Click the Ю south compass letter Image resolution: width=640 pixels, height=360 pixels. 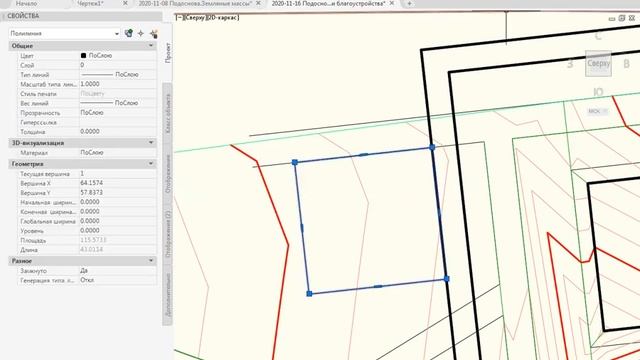tap(598, 92)
